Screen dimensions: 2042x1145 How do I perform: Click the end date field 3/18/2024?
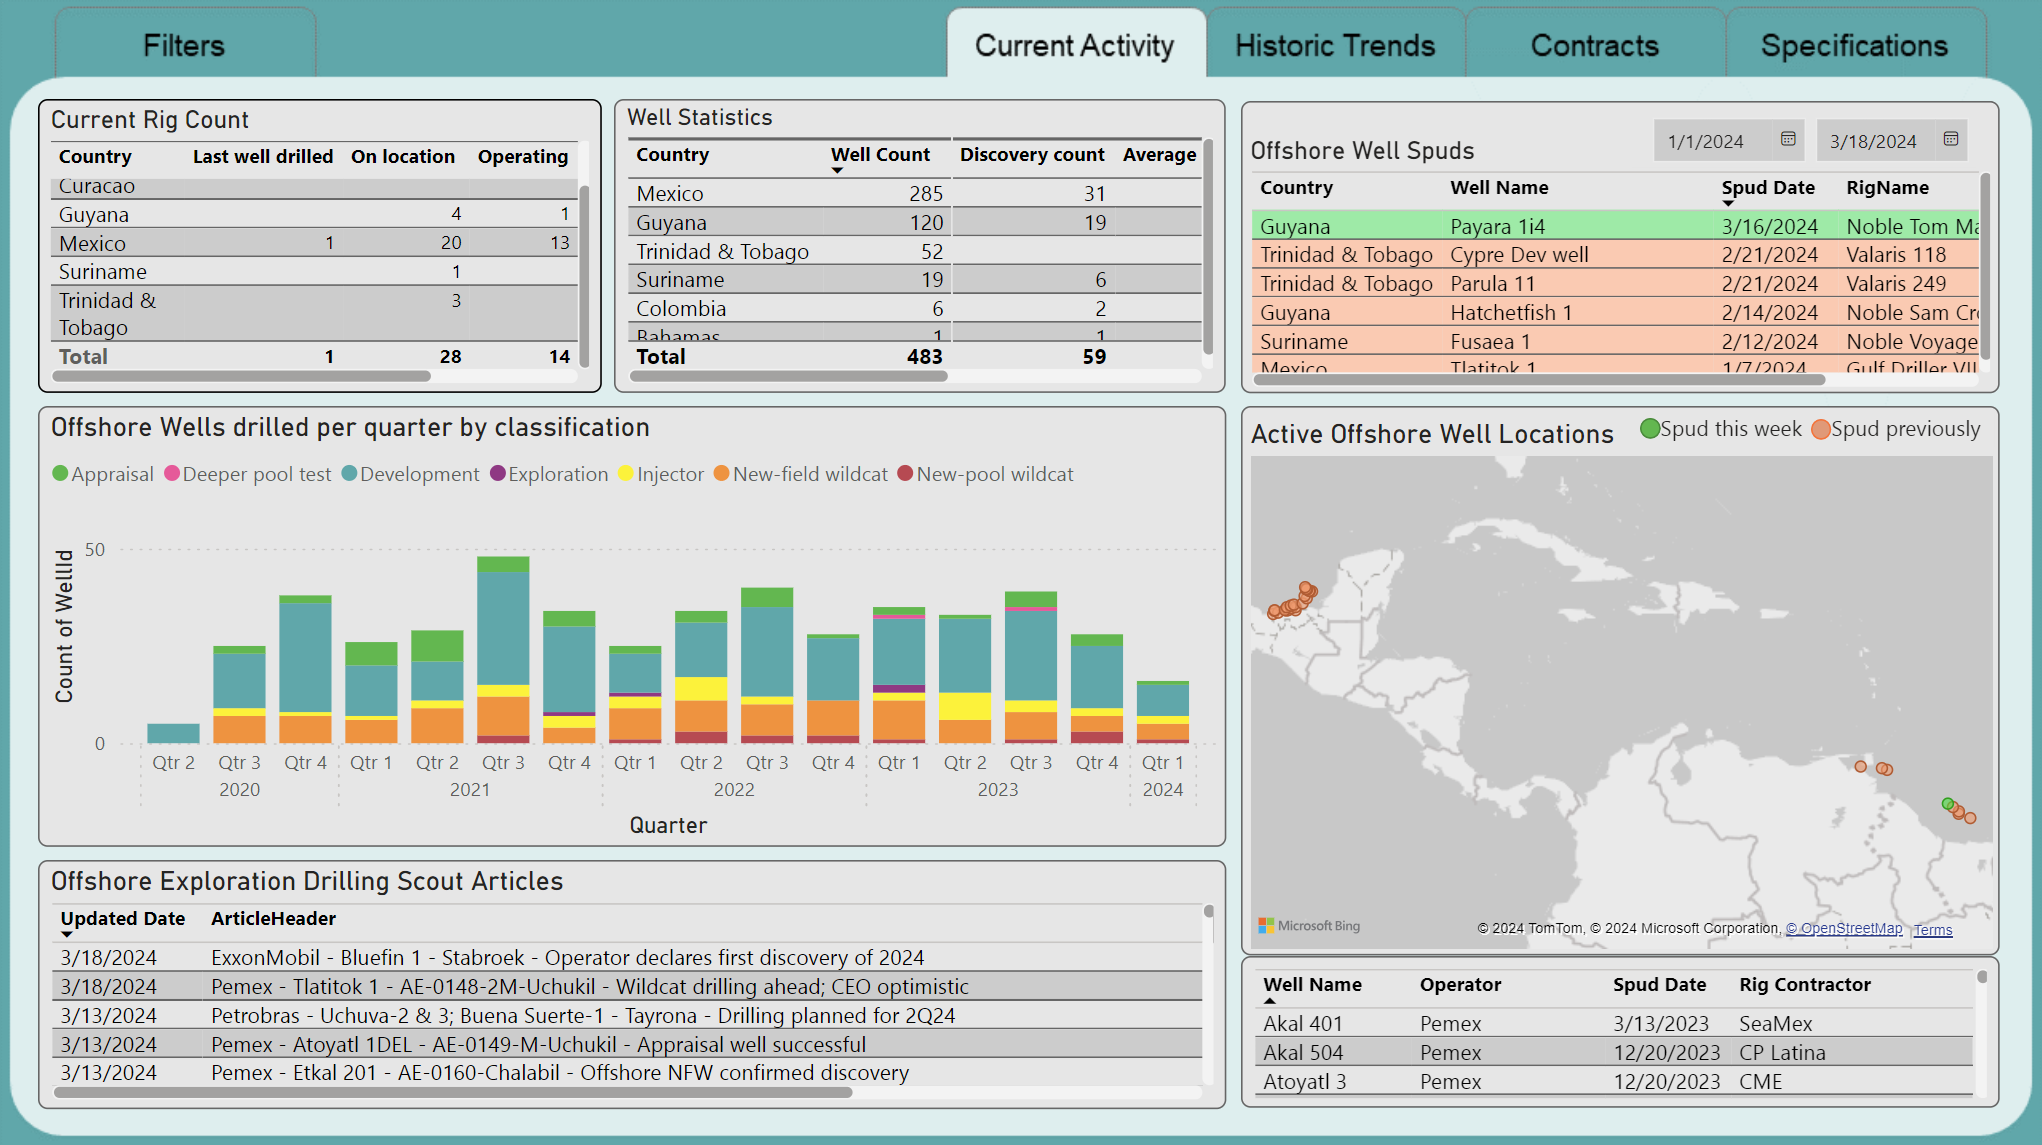tap(1872, 142)
